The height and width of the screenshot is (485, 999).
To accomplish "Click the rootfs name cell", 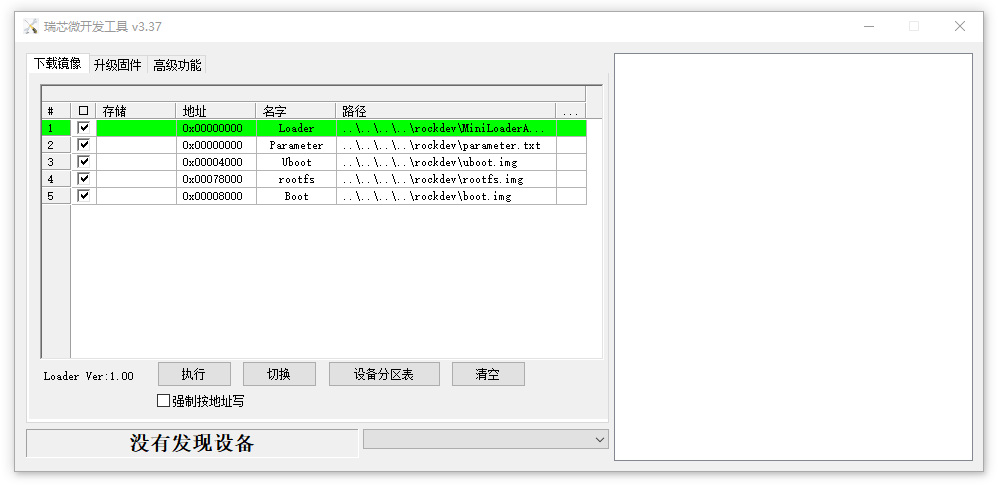I will 296,179.
